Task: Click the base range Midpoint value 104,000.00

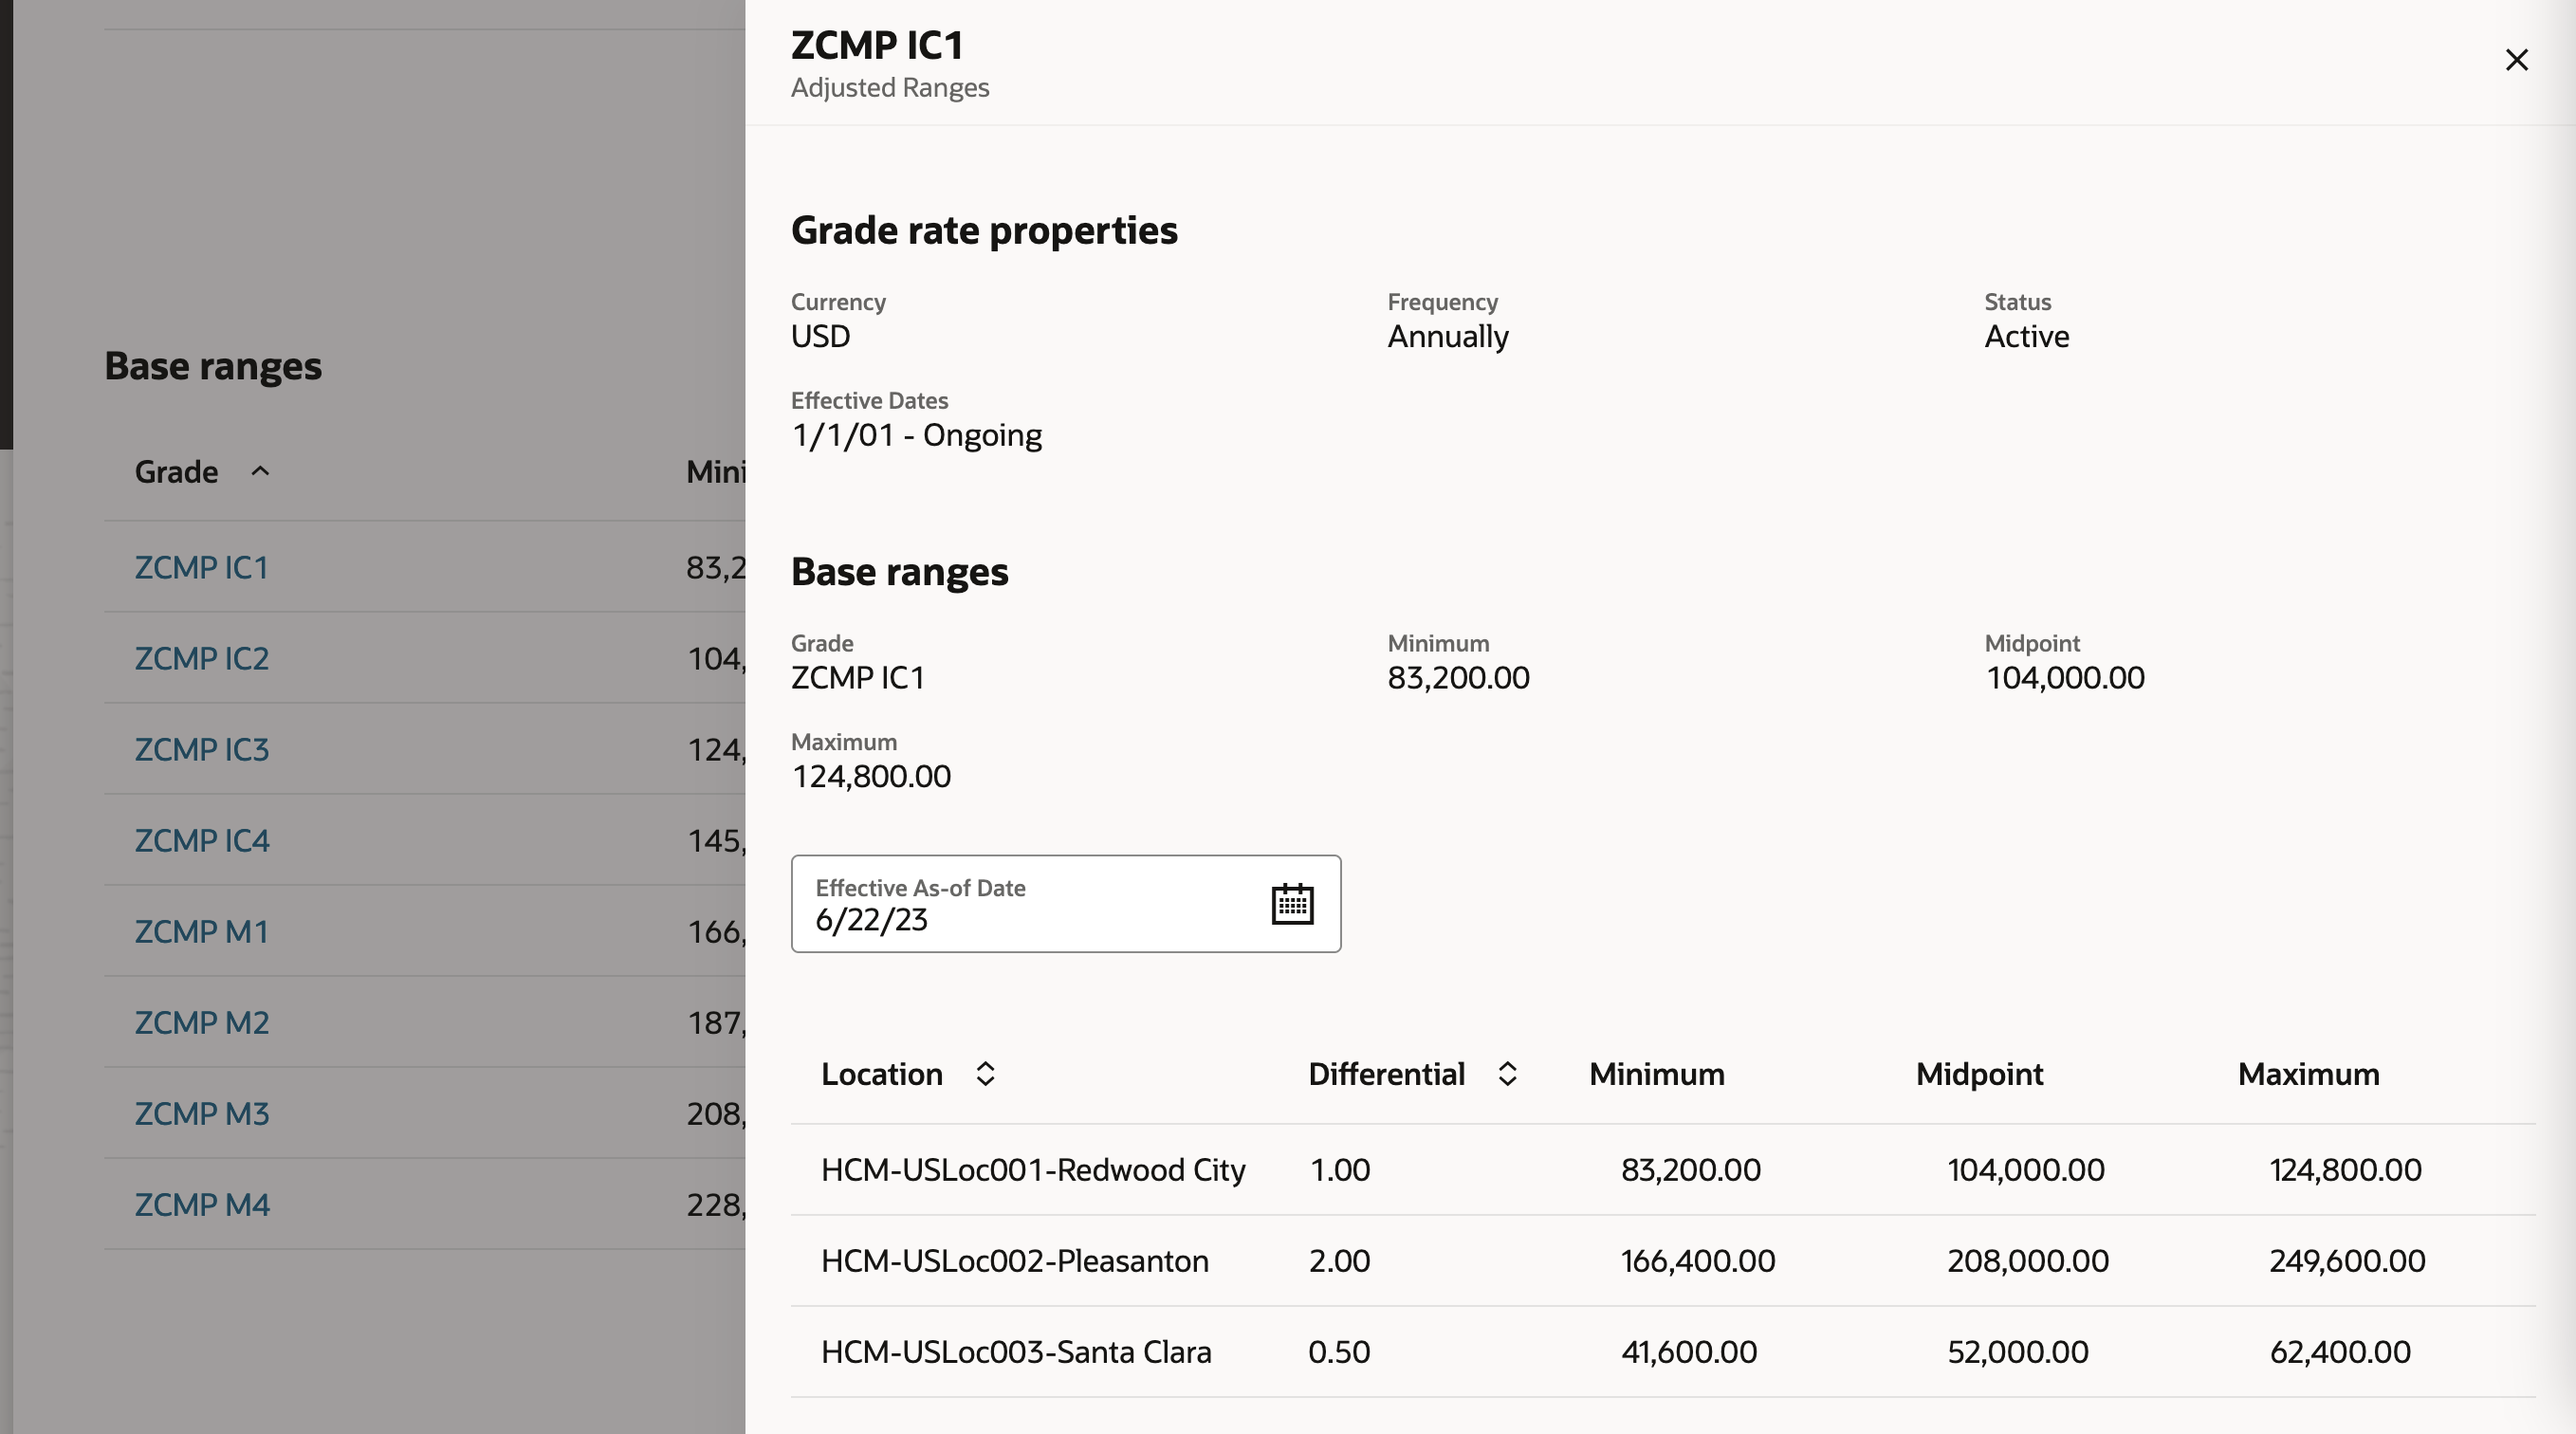Action: pyautogui.click(x=2064, y=677)
